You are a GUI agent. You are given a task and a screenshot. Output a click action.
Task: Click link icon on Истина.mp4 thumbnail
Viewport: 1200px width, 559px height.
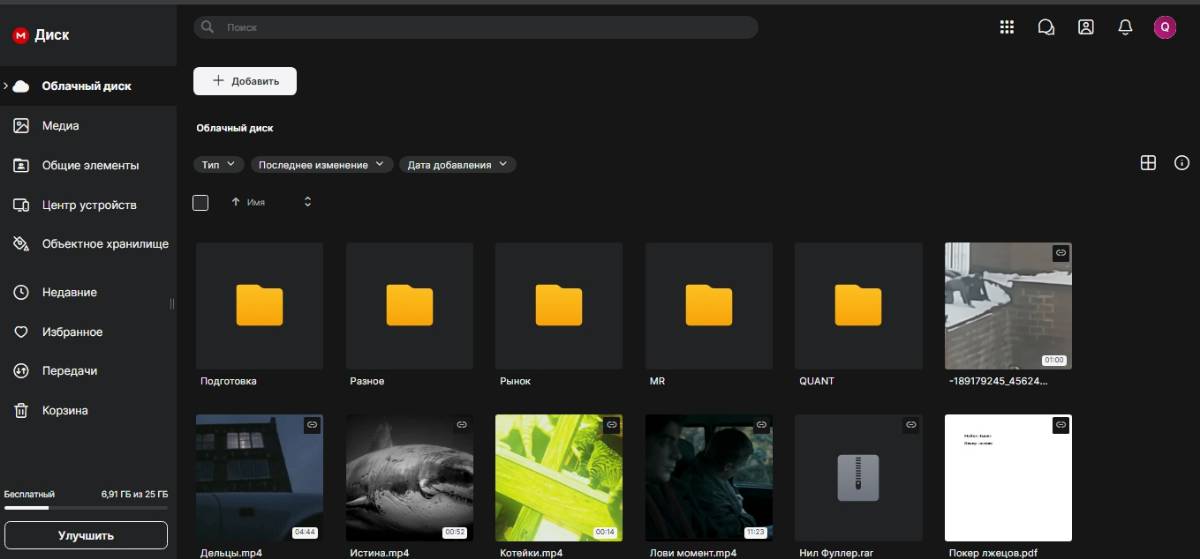pos(461,425)
